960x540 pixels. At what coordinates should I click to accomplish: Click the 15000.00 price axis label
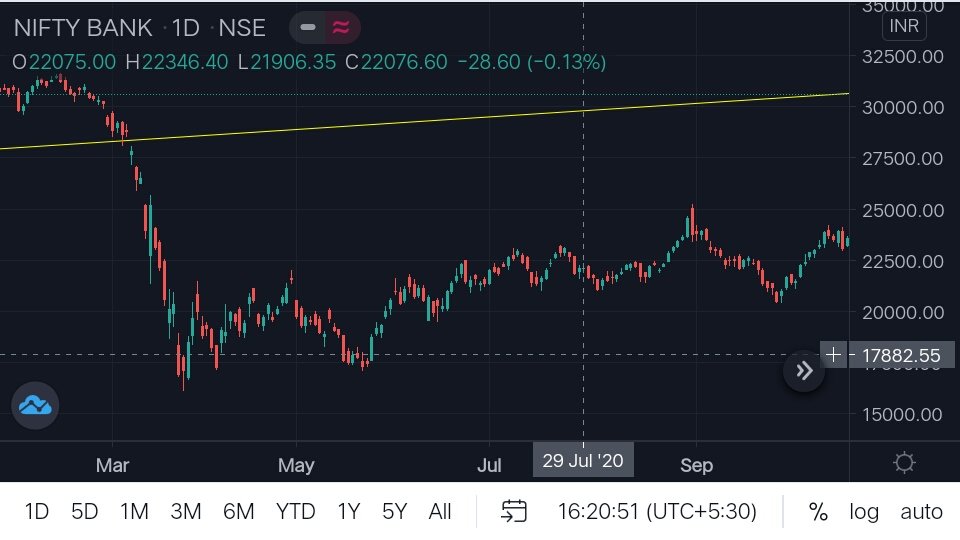pyautogui.click(x=902, y=414)
